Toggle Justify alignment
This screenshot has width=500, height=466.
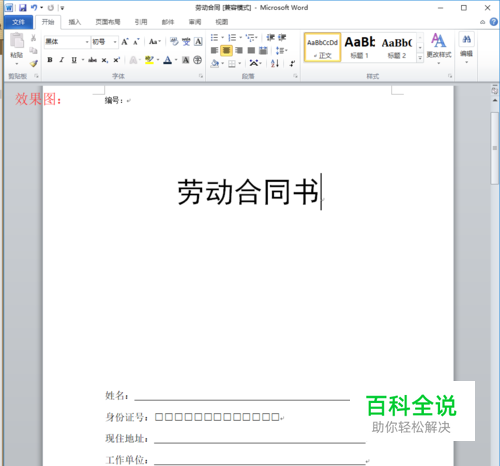[251, 50]
